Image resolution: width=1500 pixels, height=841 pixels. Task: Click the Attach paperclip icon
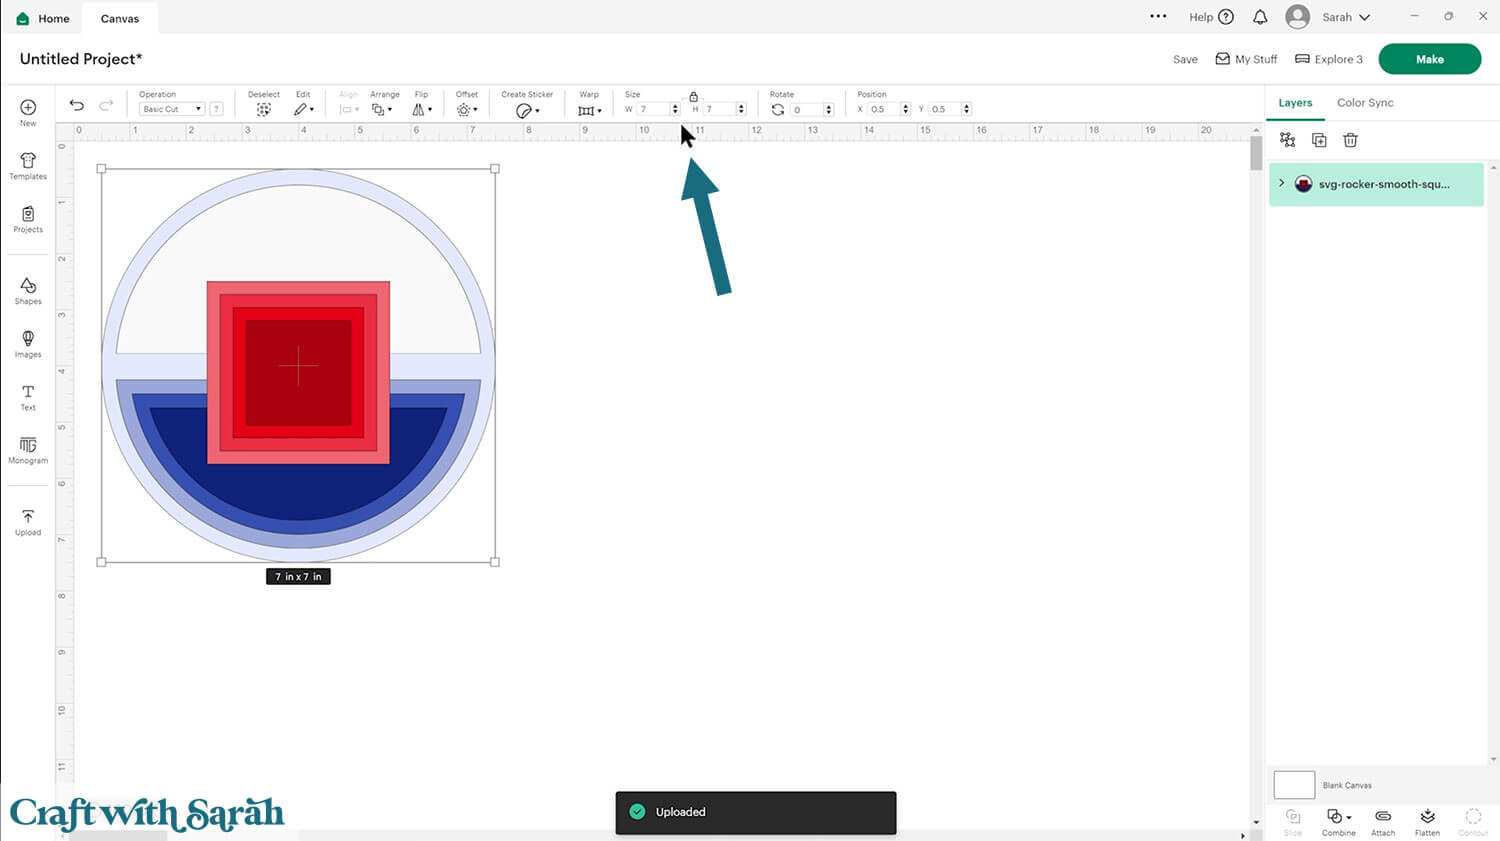point(1383,821)
